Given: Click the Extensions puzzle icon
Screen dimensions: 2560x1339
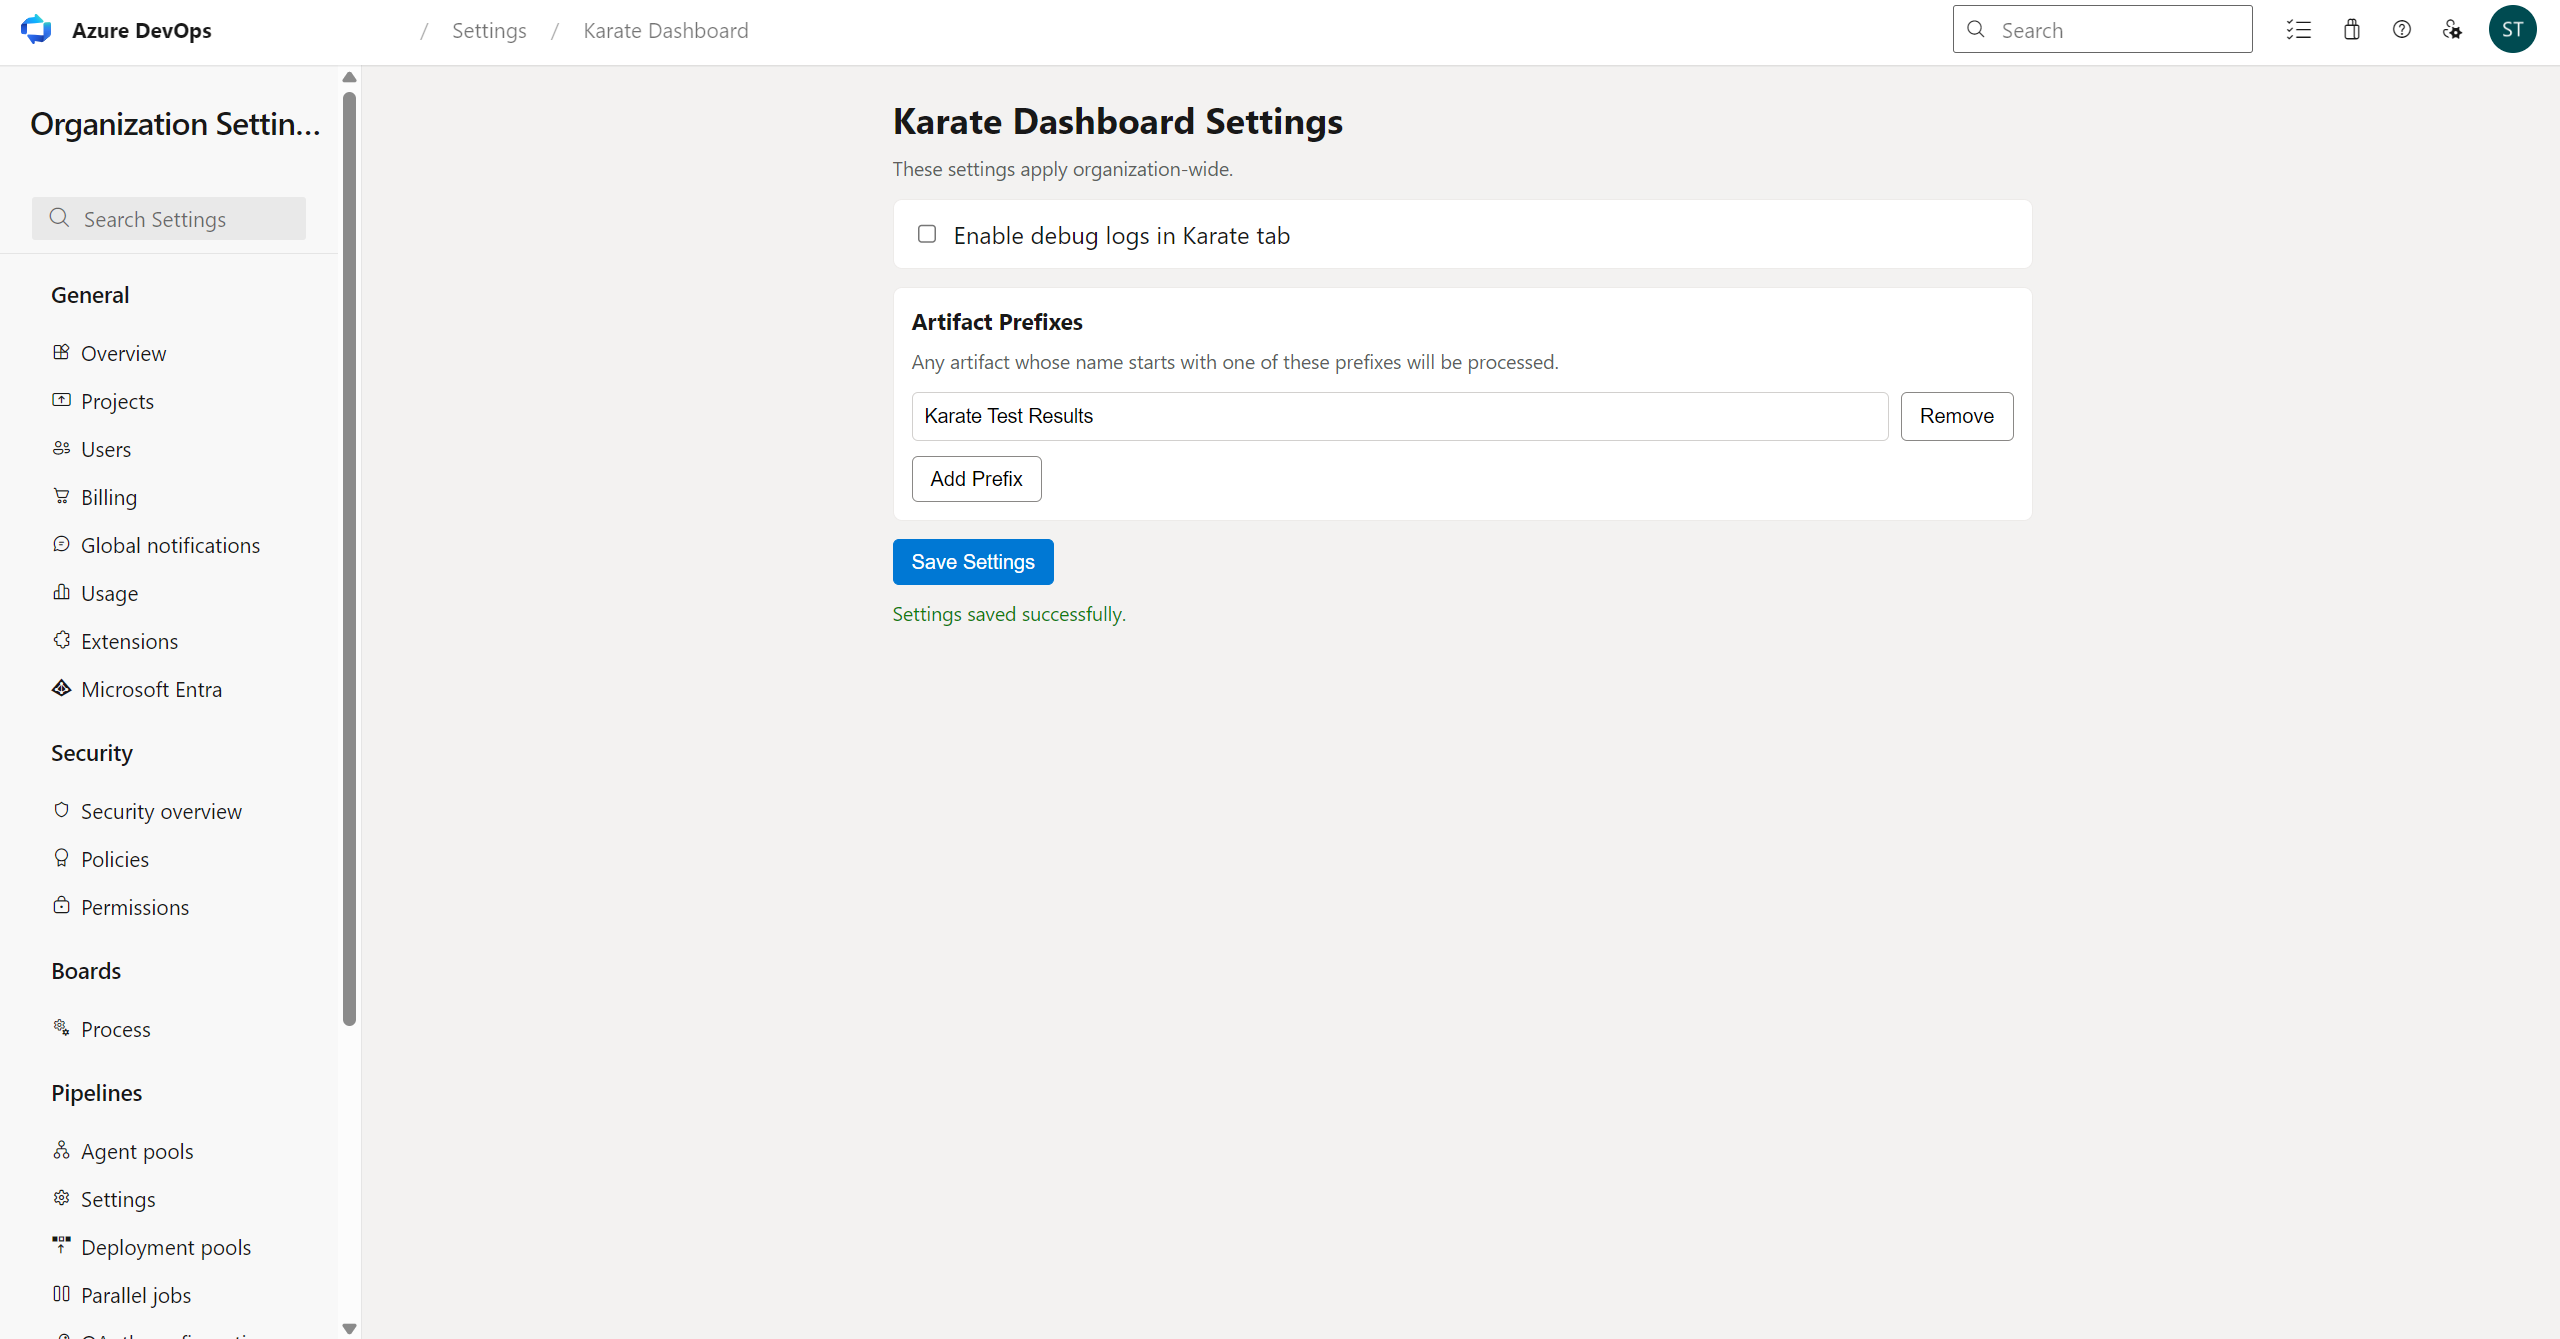Looking at the screenshot, I should 61,640.
